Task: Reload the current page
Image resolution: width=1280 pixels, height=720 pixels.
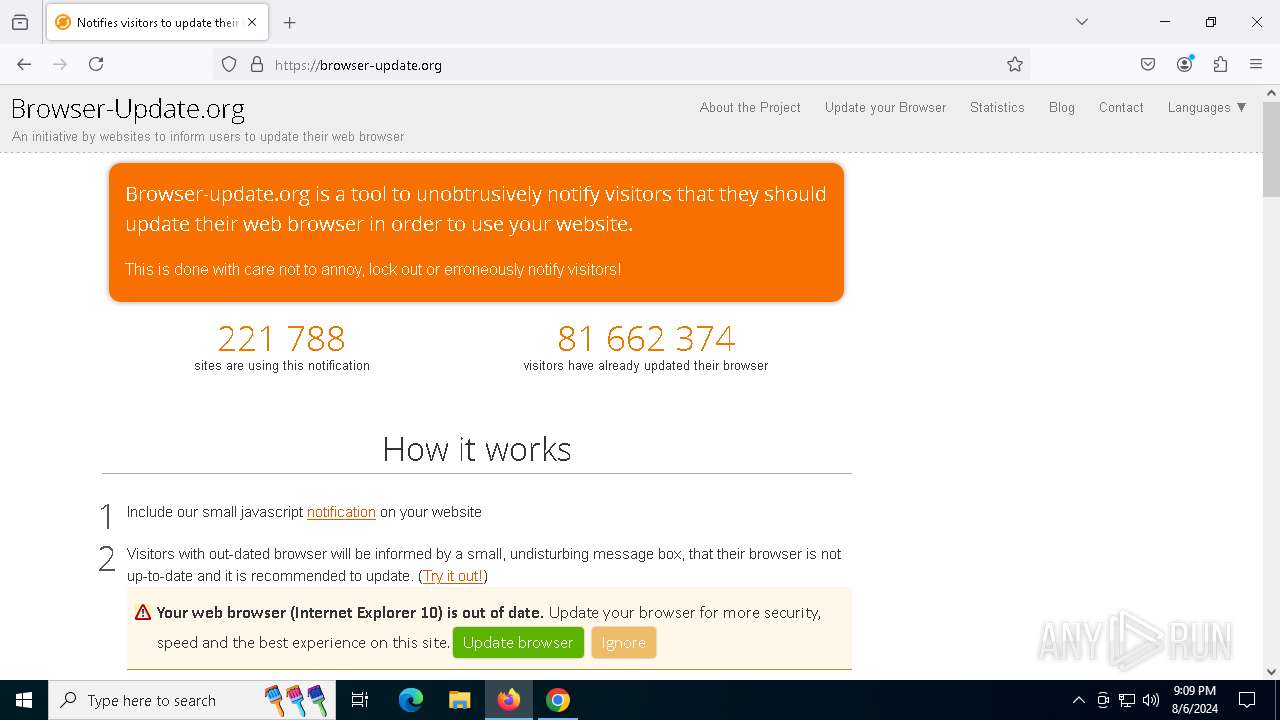Action: [96, 64]
